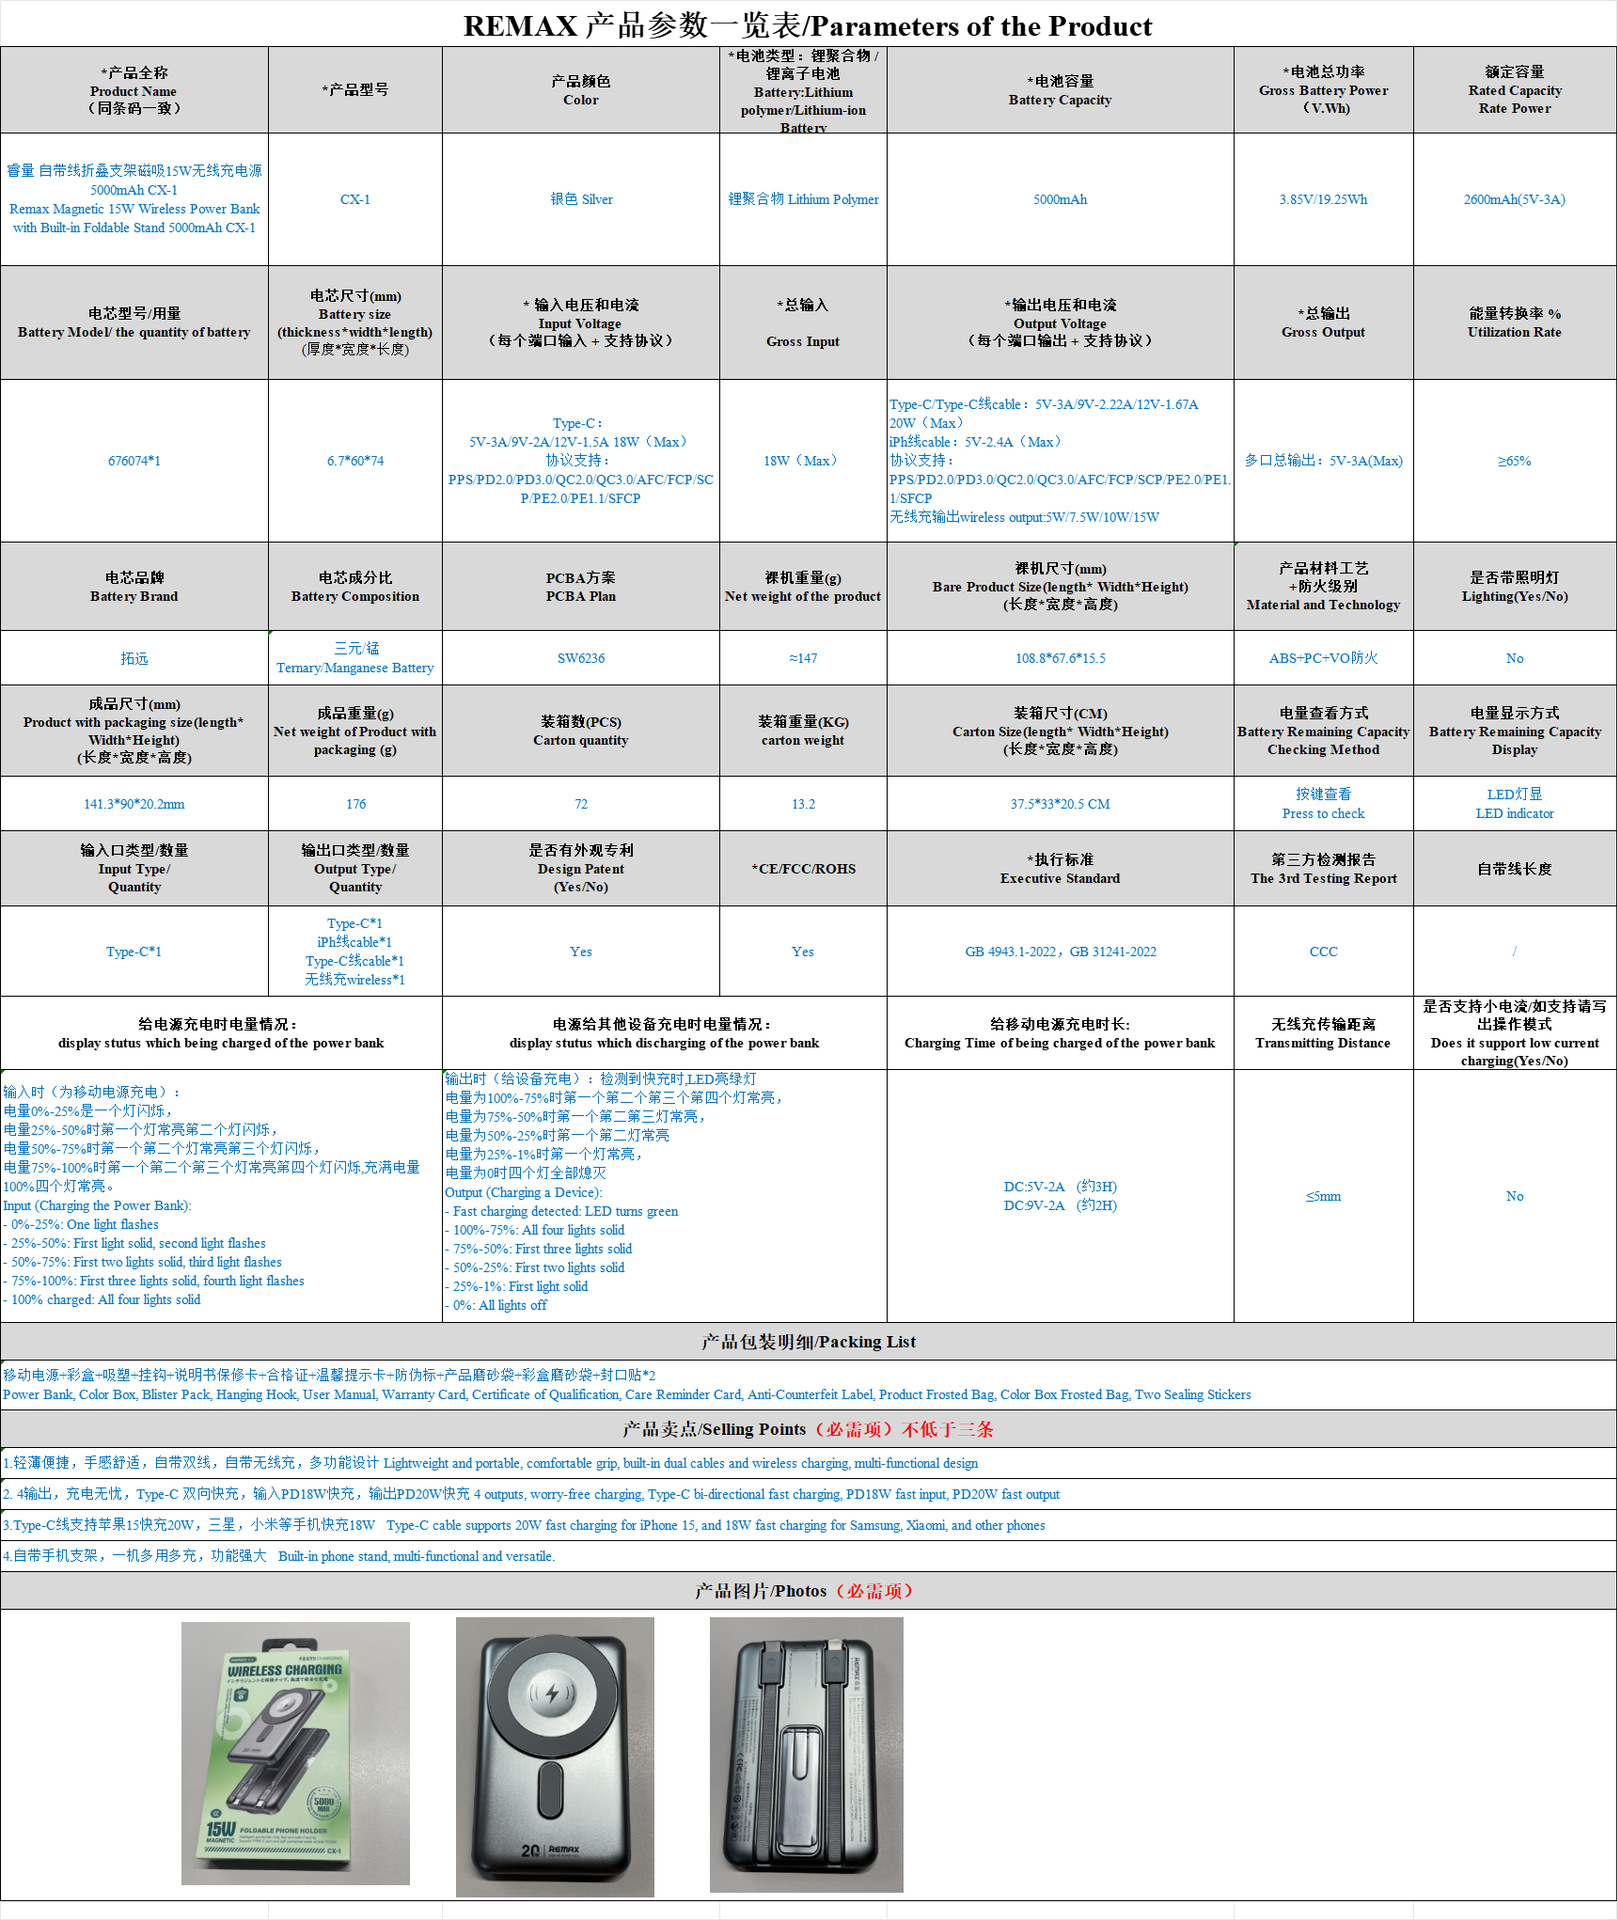Open the back-view photo showing foldable stand

[806, 1755]
